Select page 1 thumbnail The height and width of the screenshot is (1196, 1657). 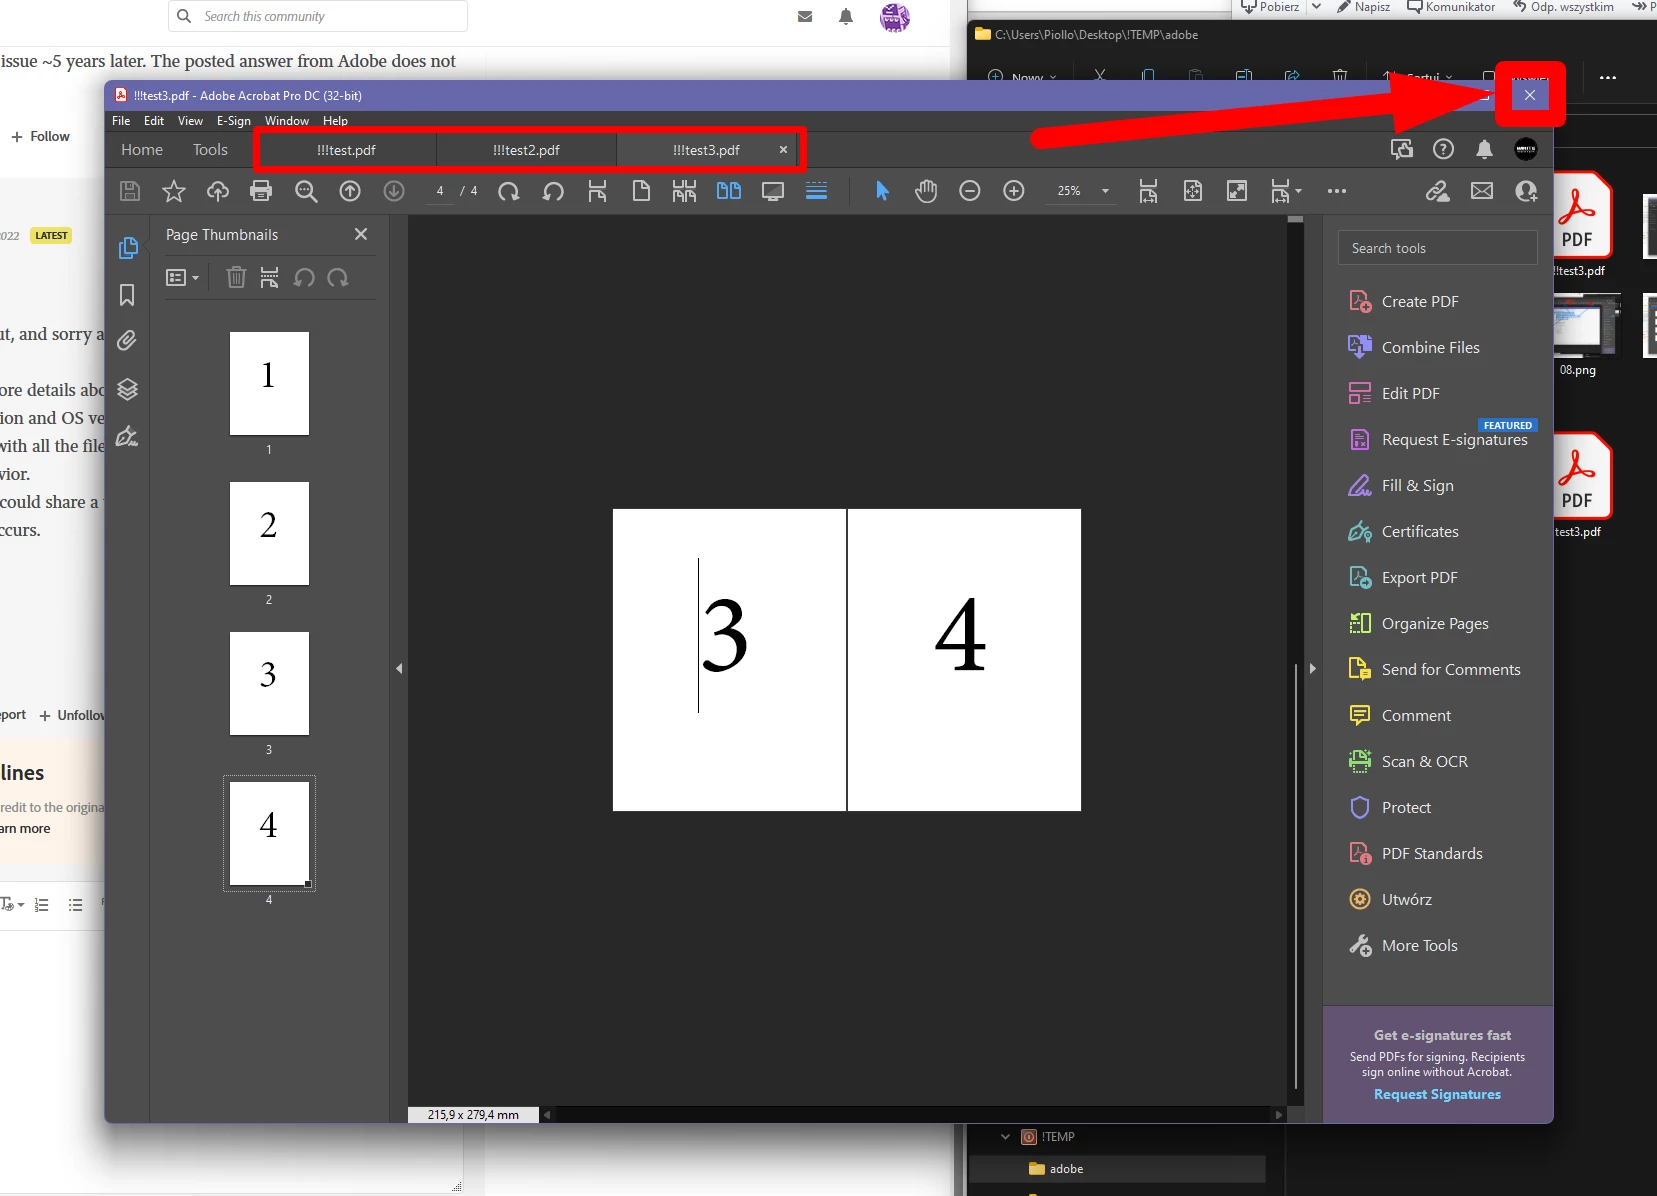[x=269, y=384]
